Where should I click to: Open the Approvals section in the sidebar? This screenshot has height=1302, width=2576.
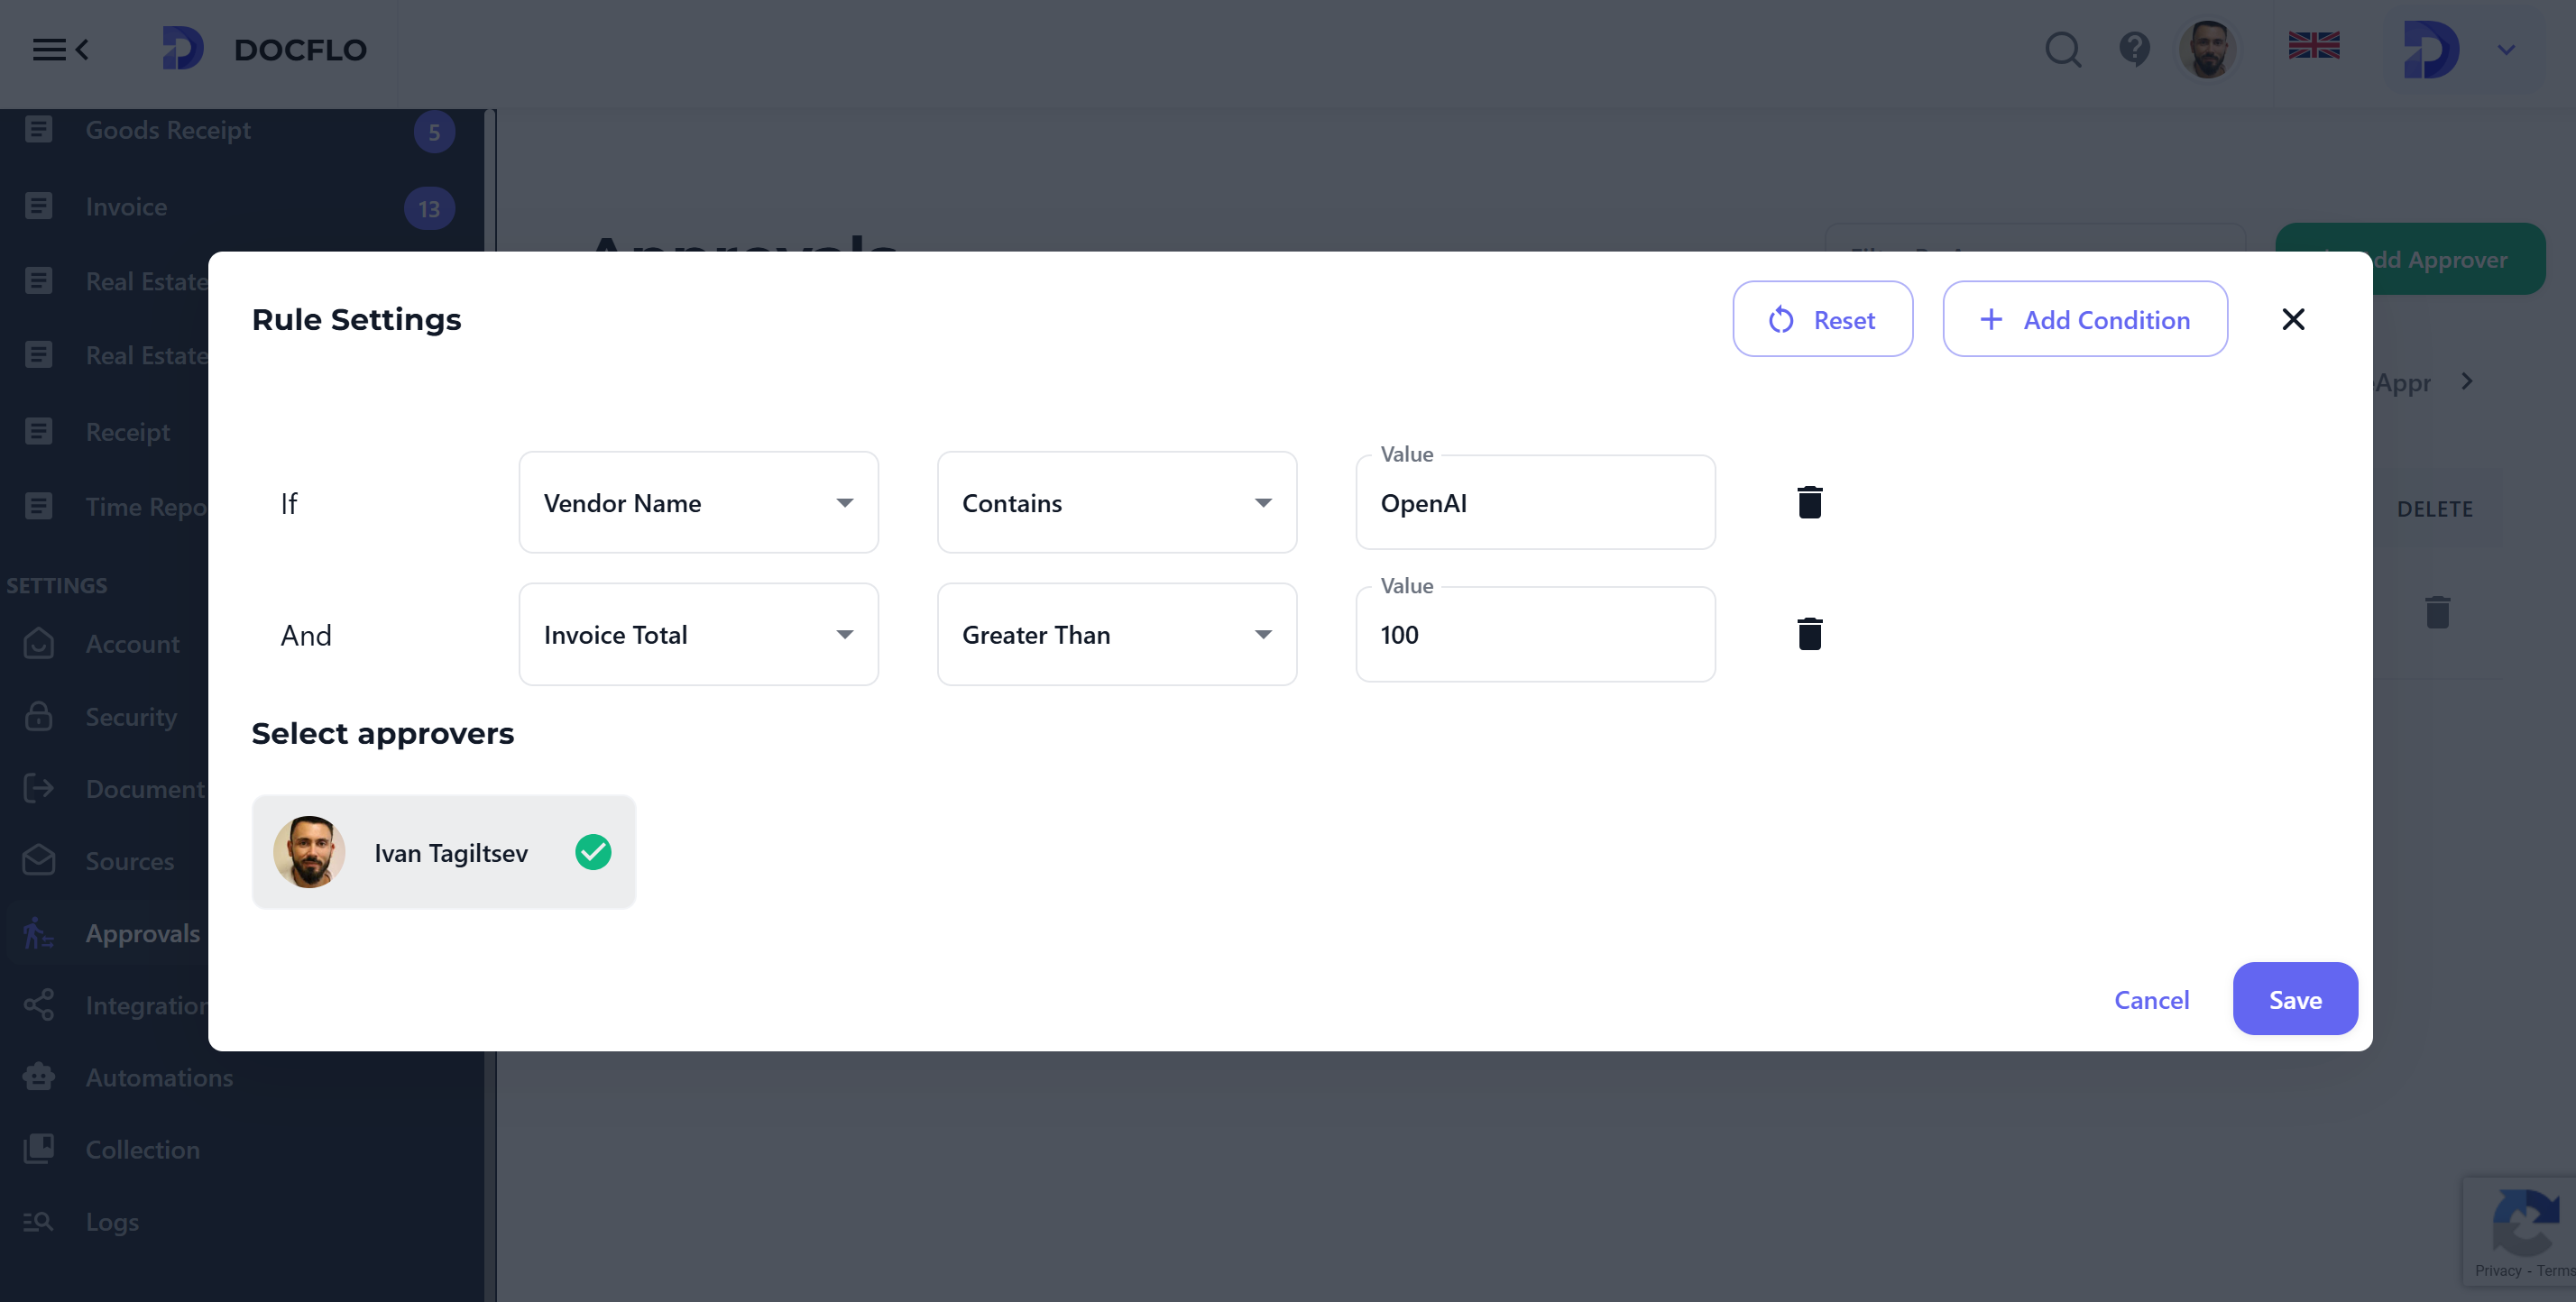coord(143,933)
